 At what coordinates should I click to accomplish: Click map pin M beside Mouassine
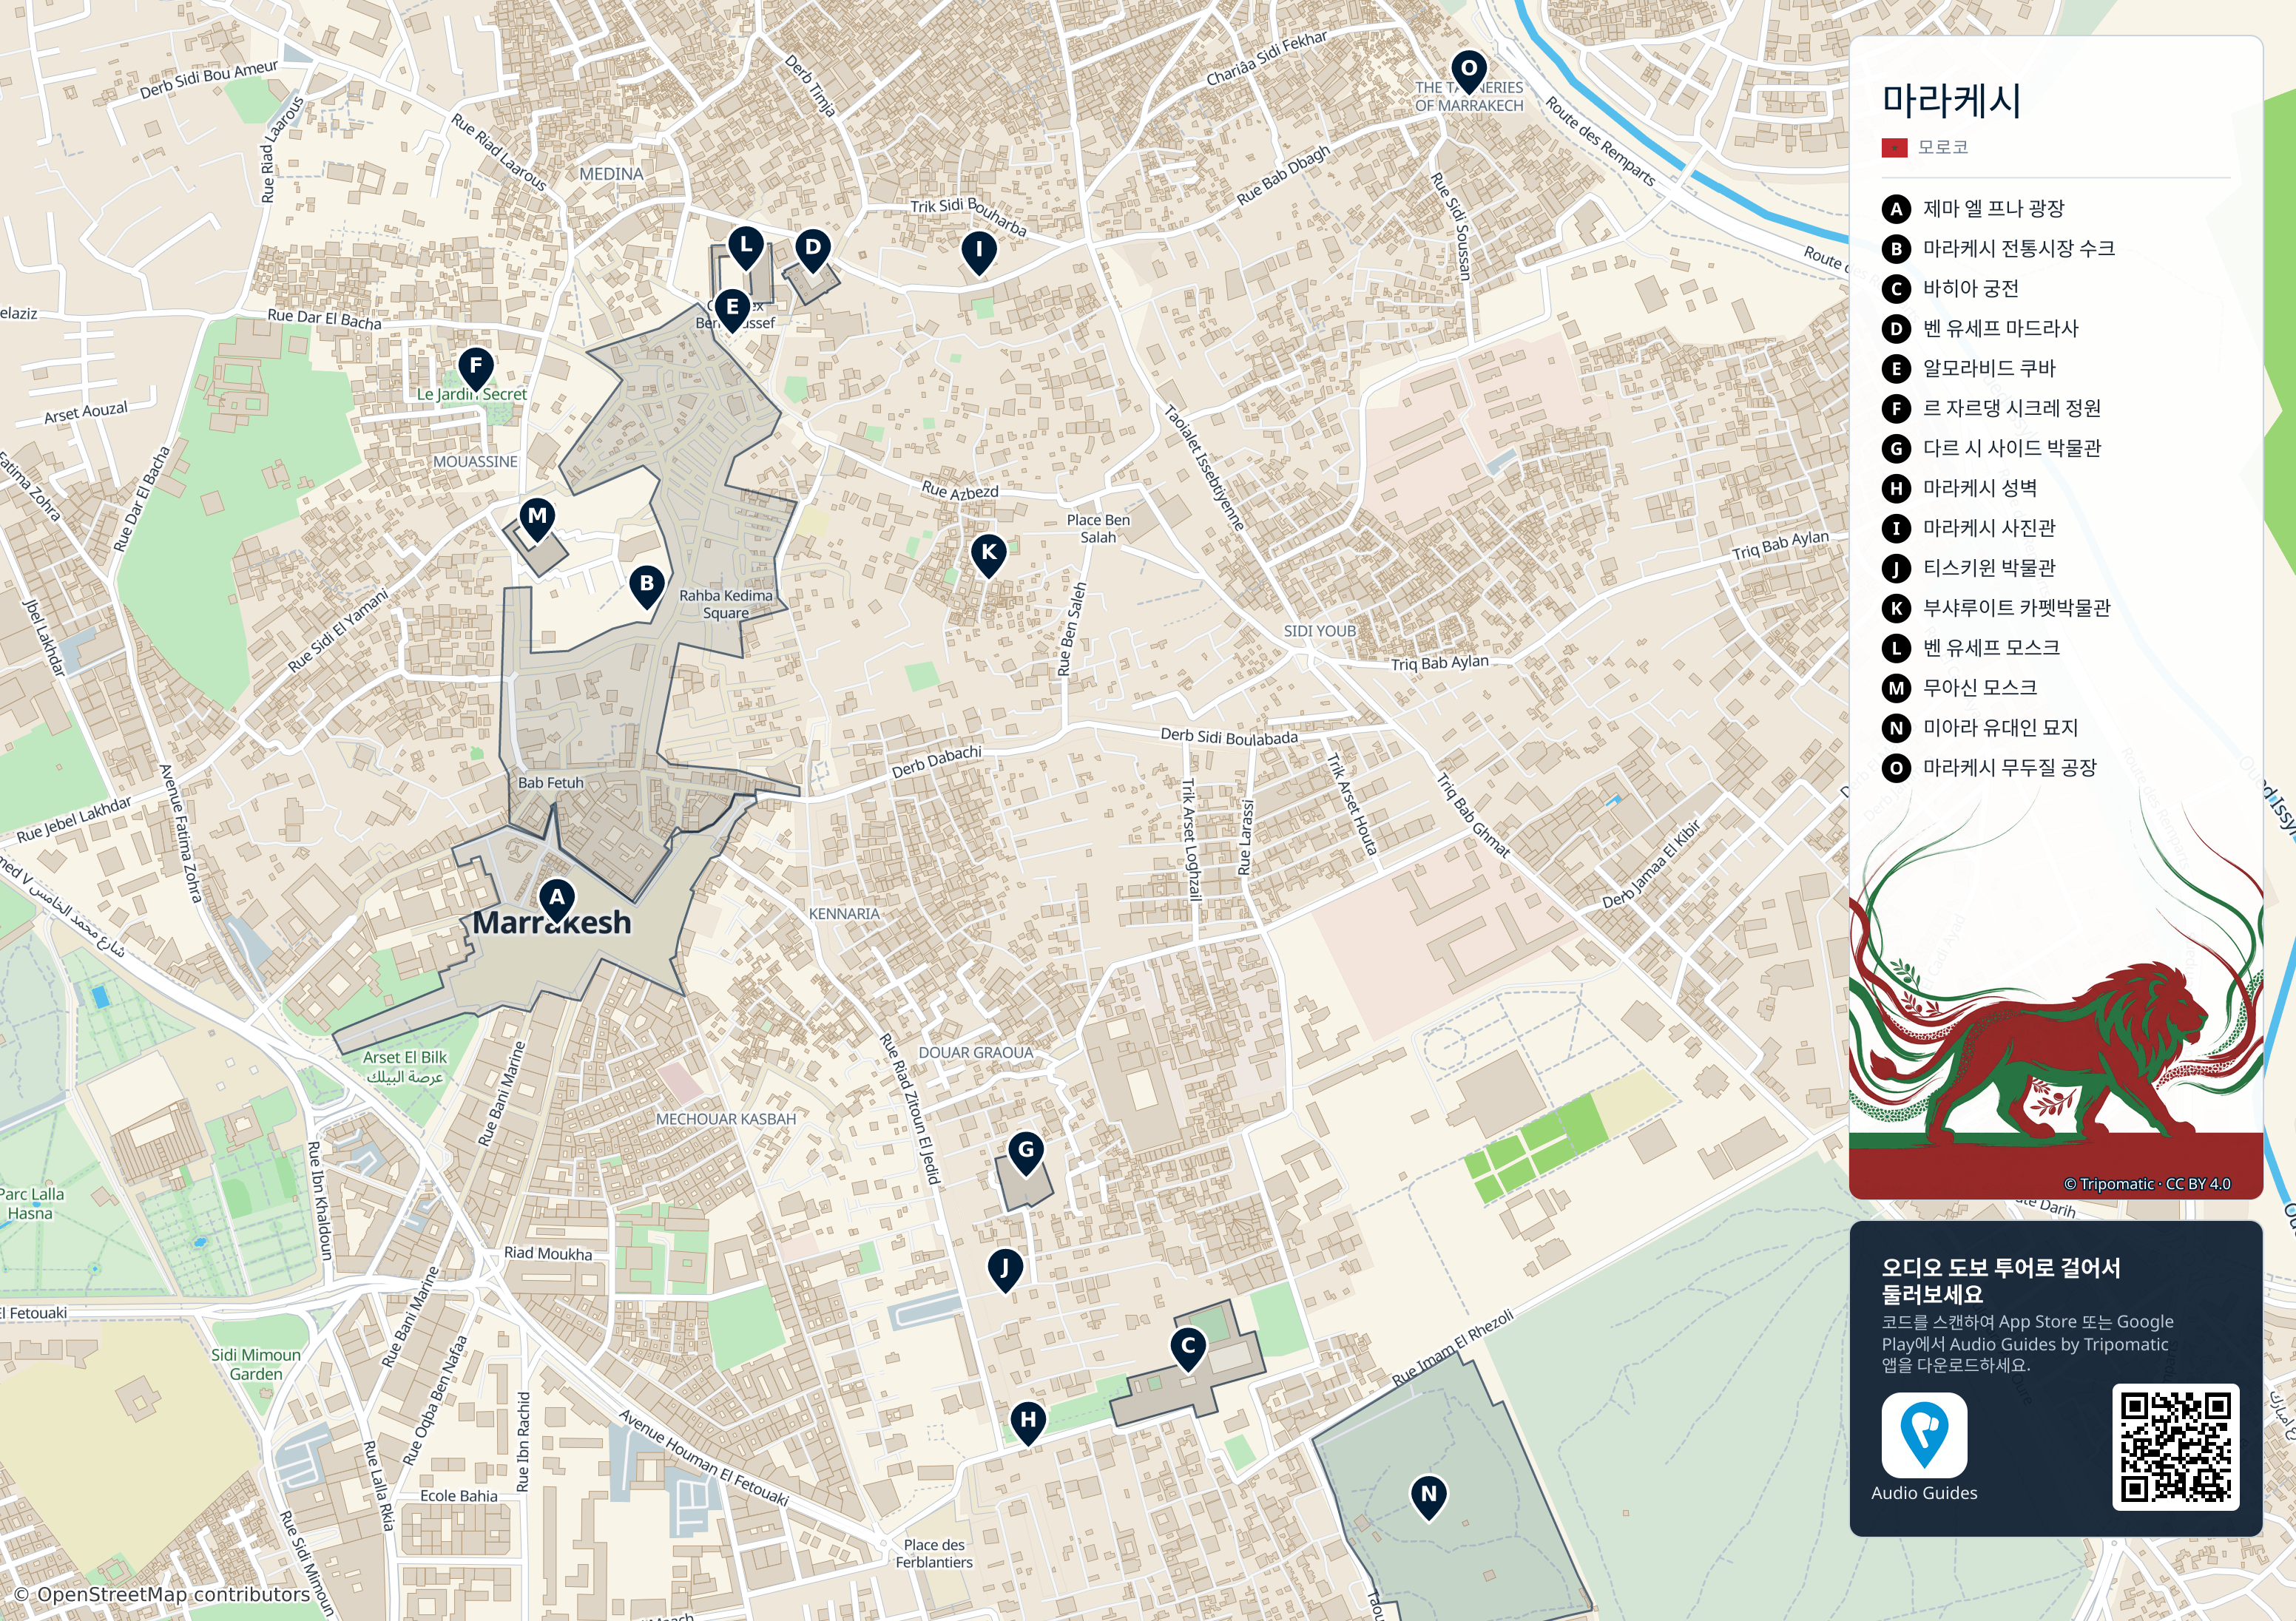[537, 519]
